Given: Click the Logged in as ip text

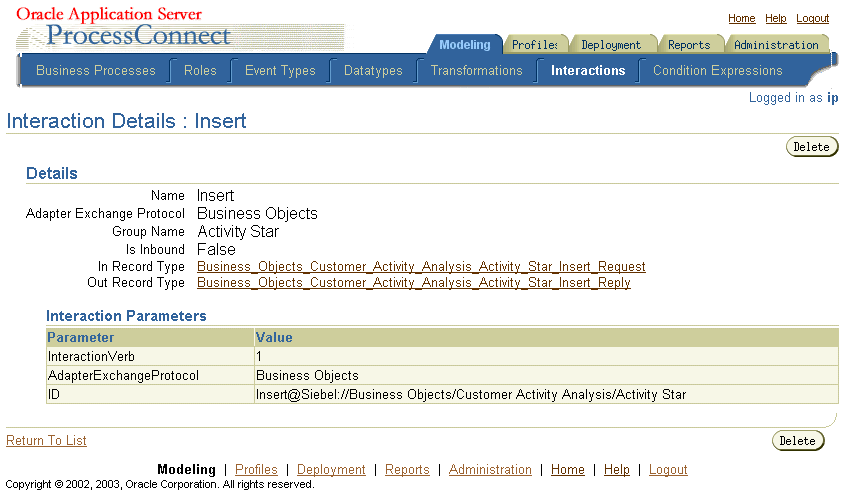Looking at the screenshot, I should 793,98.
